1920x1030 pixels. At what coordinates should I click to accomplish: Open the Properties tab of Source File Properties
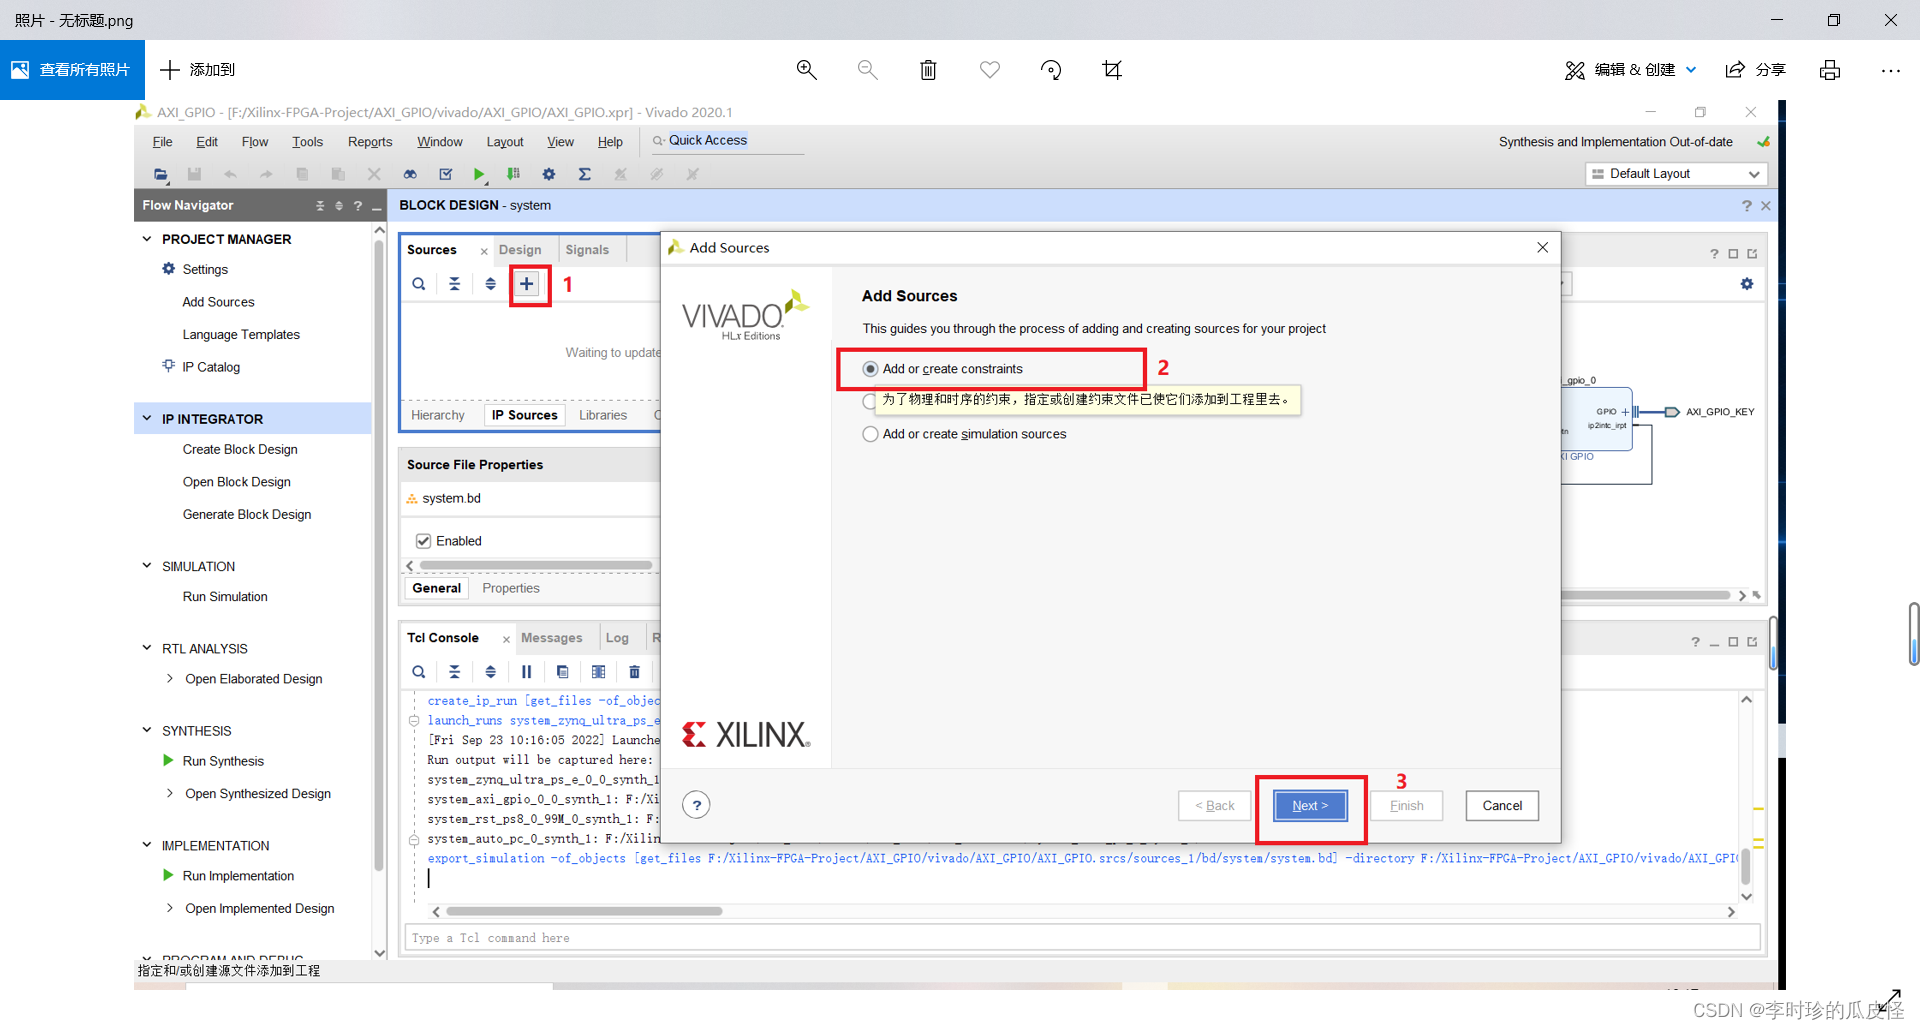pyautogui.click(x=511, y=588)
